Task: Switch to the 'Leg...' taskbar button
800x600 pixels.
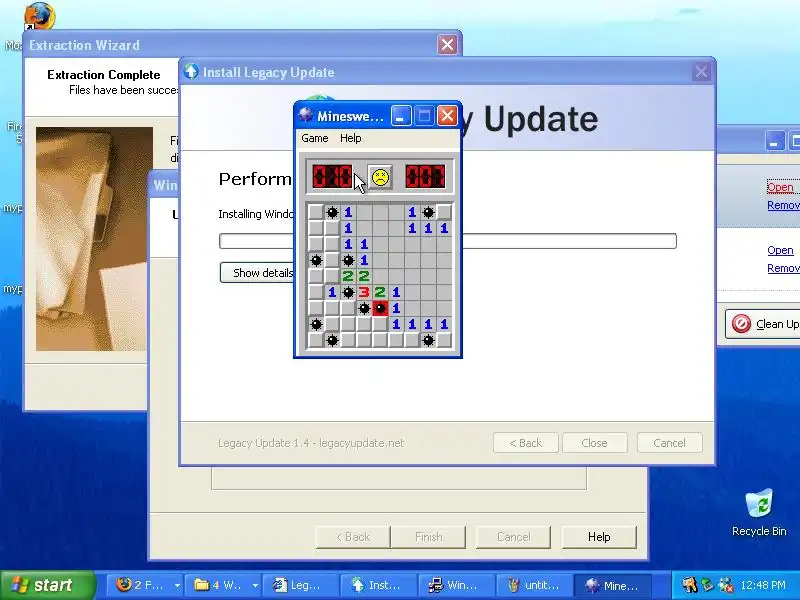Action: (302, 585)
